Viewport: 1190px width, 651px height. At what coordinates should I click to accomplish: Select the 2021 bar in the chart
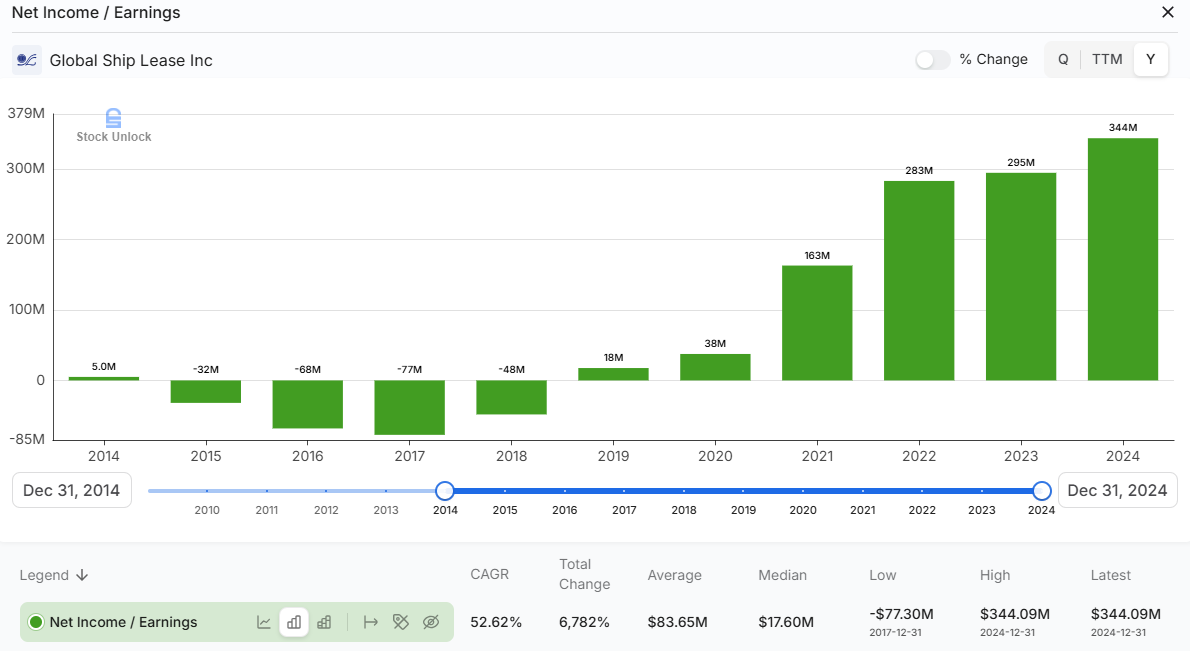pos(817,320)
